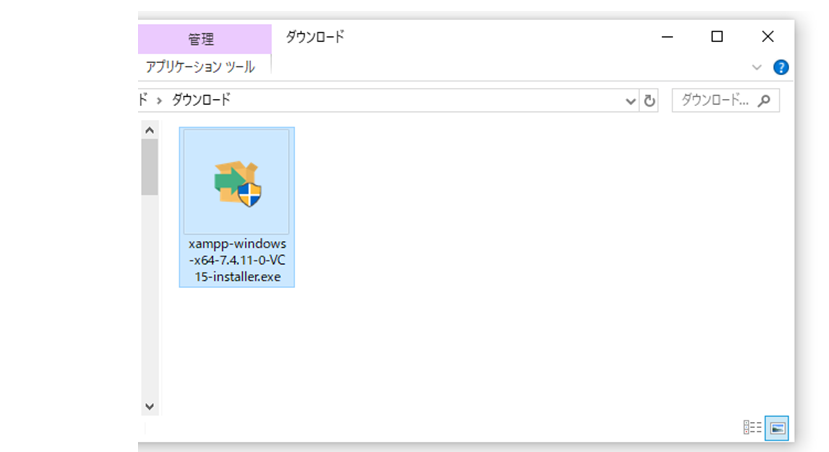The image size is (829, 452).
Task: Expand the ribbon with the chevron arrow
Action: click(757, 67)
